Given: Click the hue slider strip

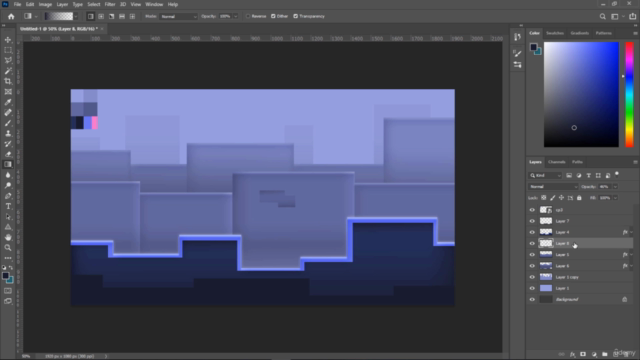Looking at the screenshot, I should (629, 94).
